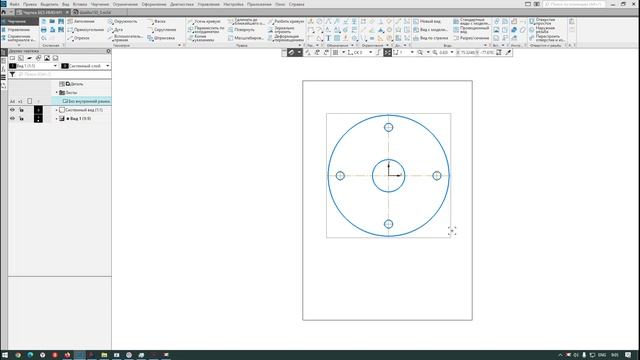640x360 pixels.
Task: Click the Вид с модели tool
Action: (x=430, y=30)
